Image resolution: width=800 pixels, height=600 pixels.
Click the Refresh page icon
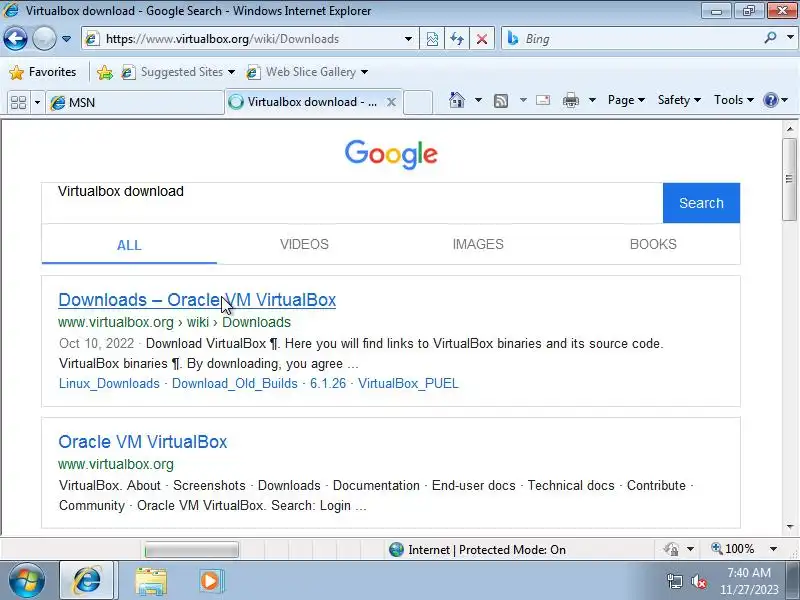(457, 39)
